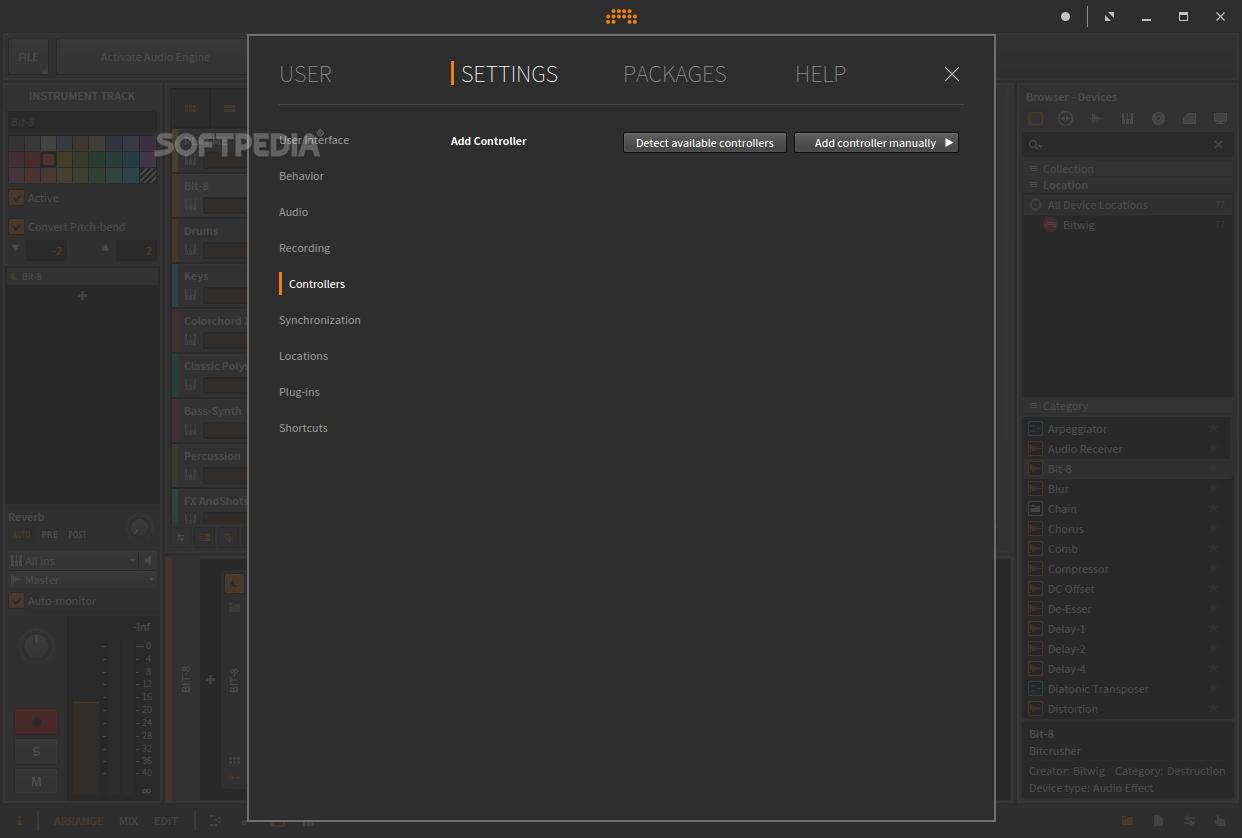Click the Diatonic Transposer device icon
Screen dimensions: 1242x838
tap(1035, 689)
